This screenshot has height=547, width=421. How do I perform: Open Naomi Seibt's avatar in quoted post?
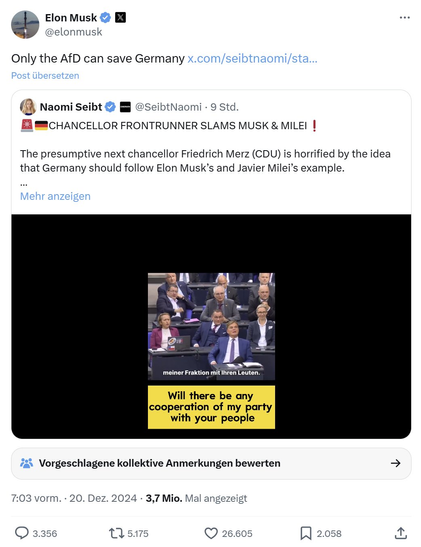(28, 107)
